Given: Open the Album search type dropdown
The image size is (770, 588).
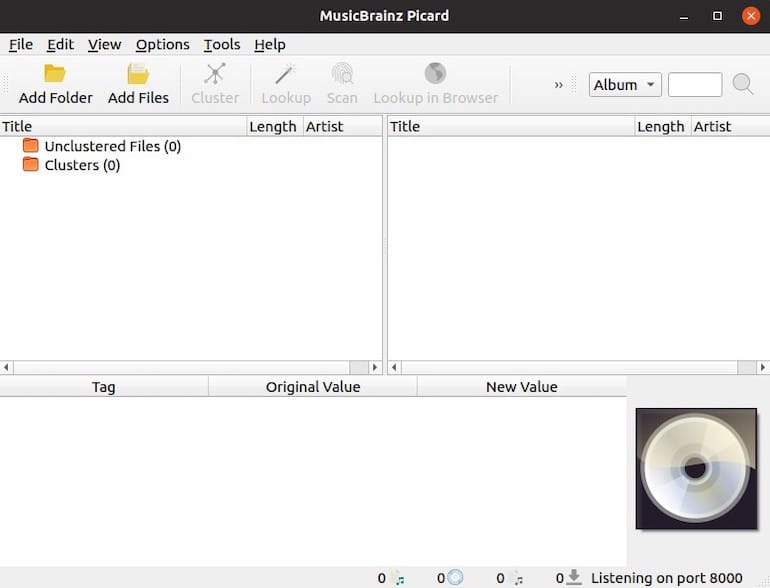Looking at the screenshot, I should 625,84.
